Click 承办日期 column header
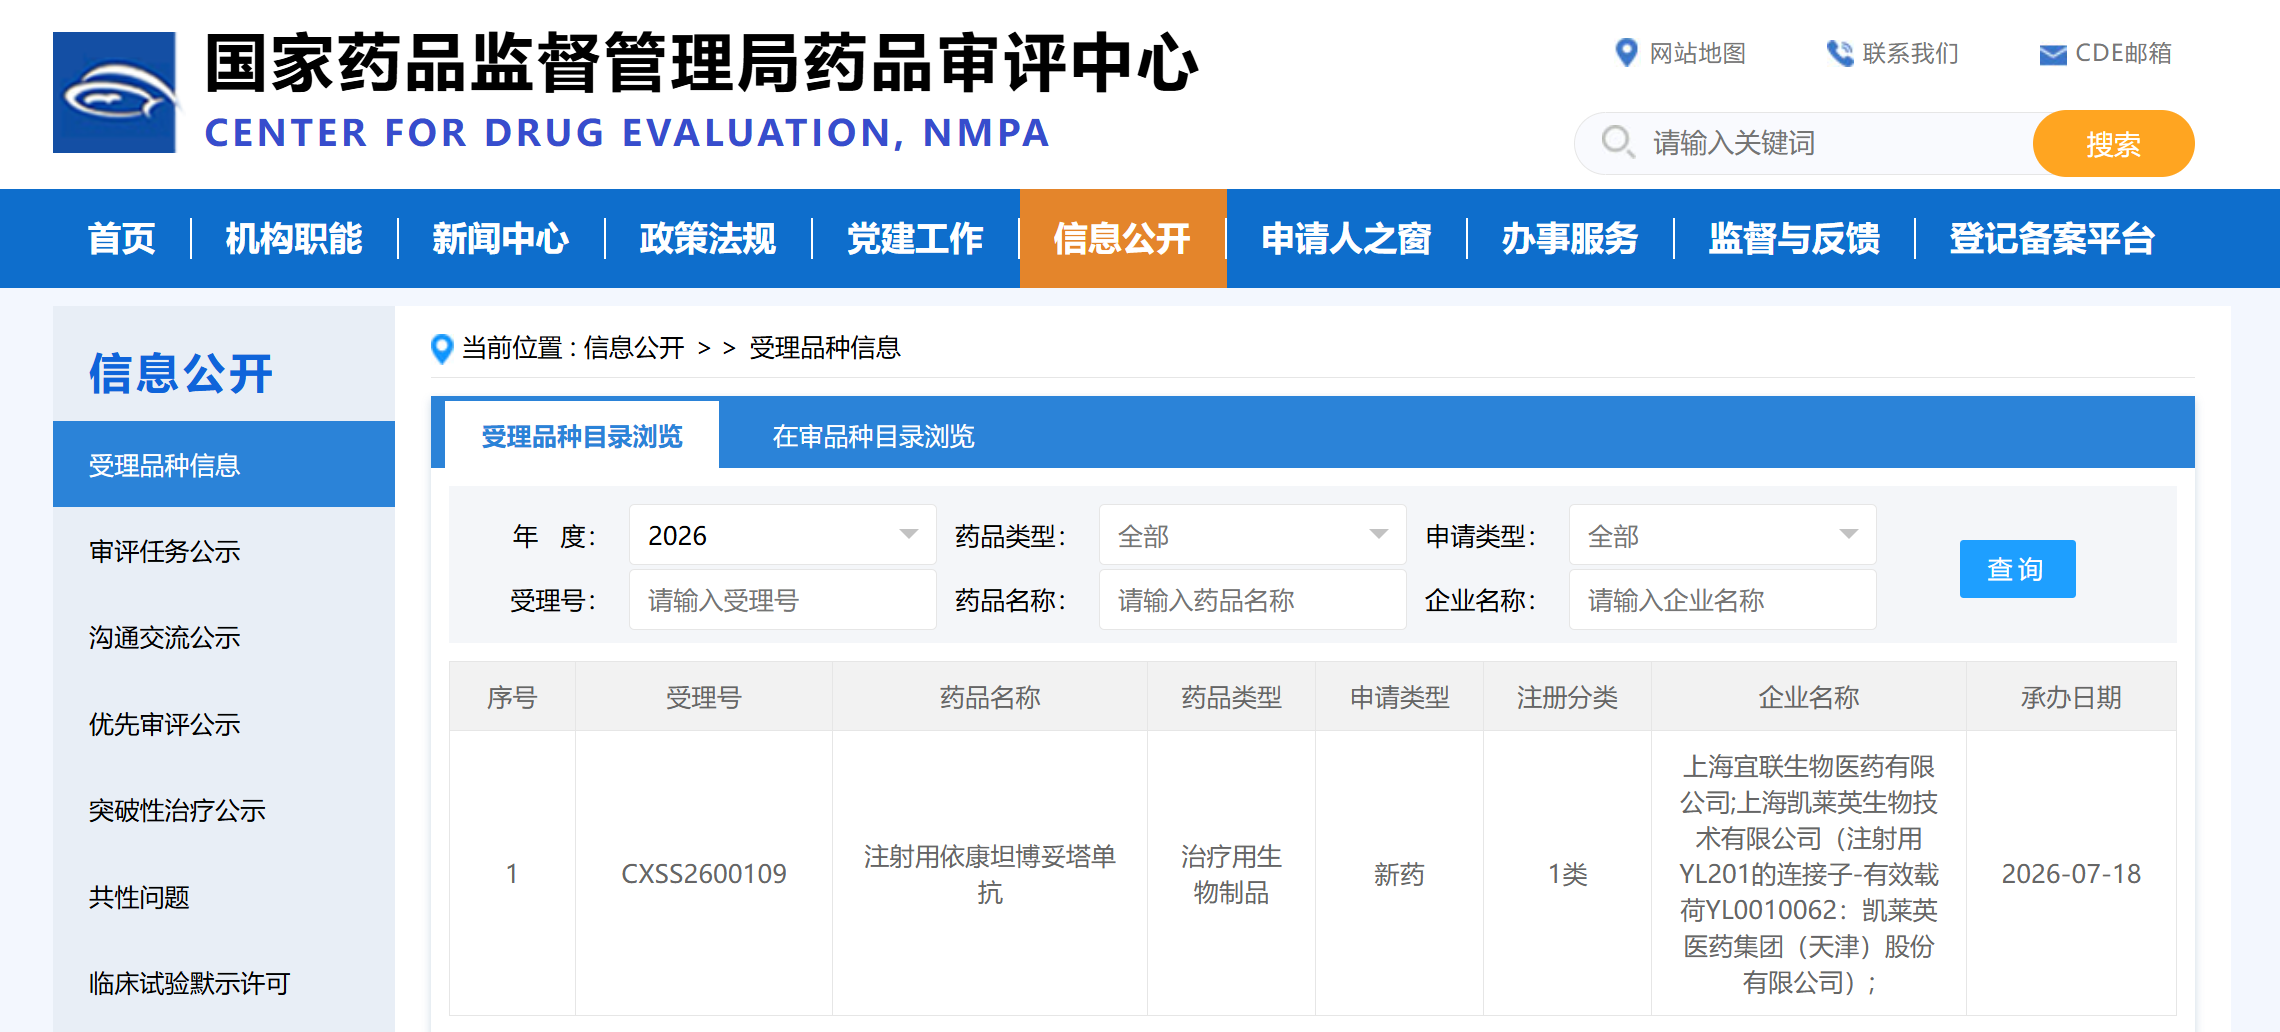The width and height of the screenshot is (2280, 1032). pyautogui.click(x=2071, y=697)
